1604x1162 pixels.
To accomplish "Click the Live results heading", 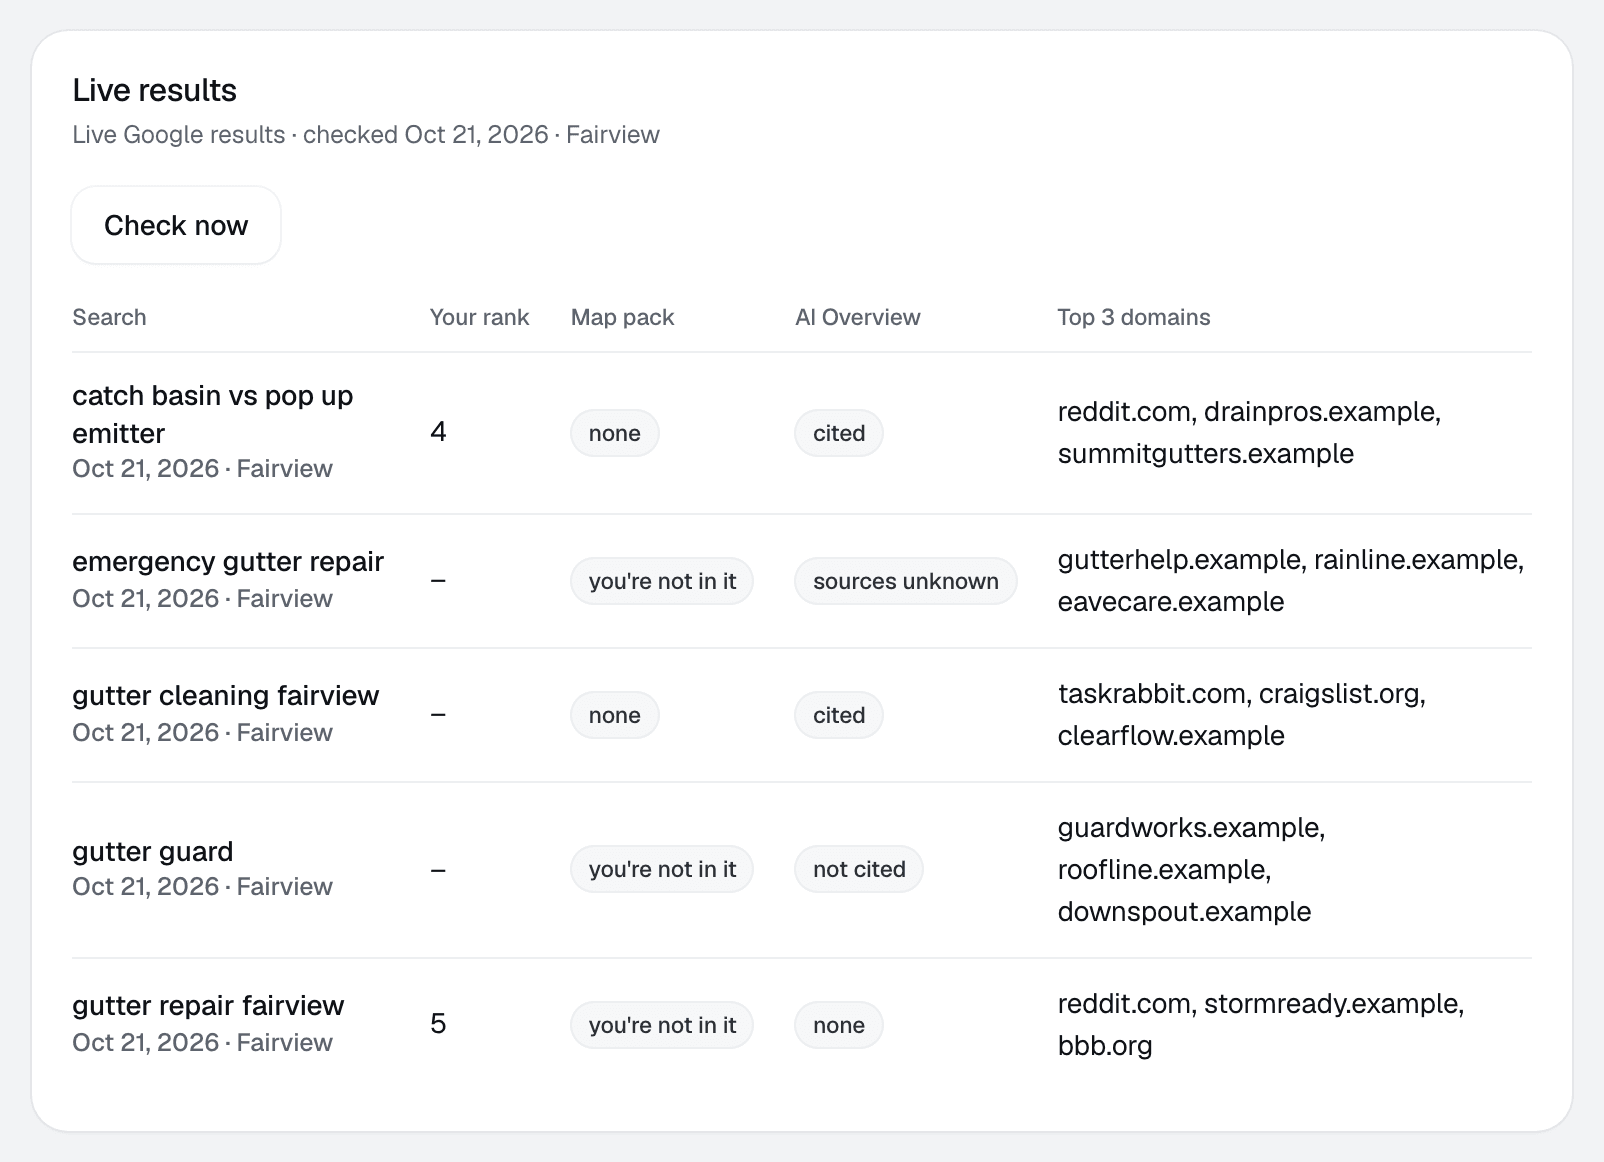I will 155,90.
